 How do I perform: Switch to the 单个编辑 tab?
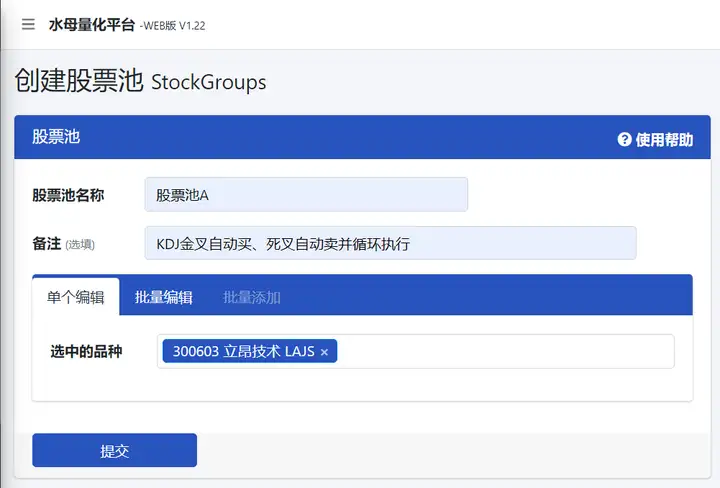[x=76, y=297]
